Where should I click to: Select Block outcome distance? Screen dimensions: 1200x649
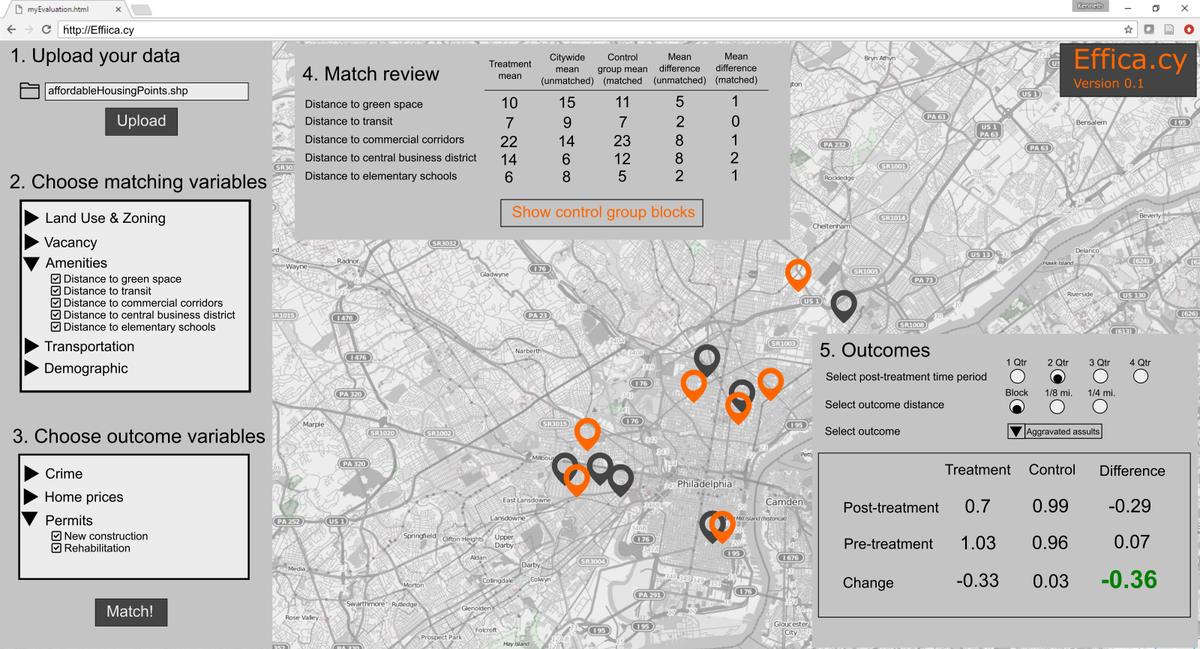click(1017, 407)
